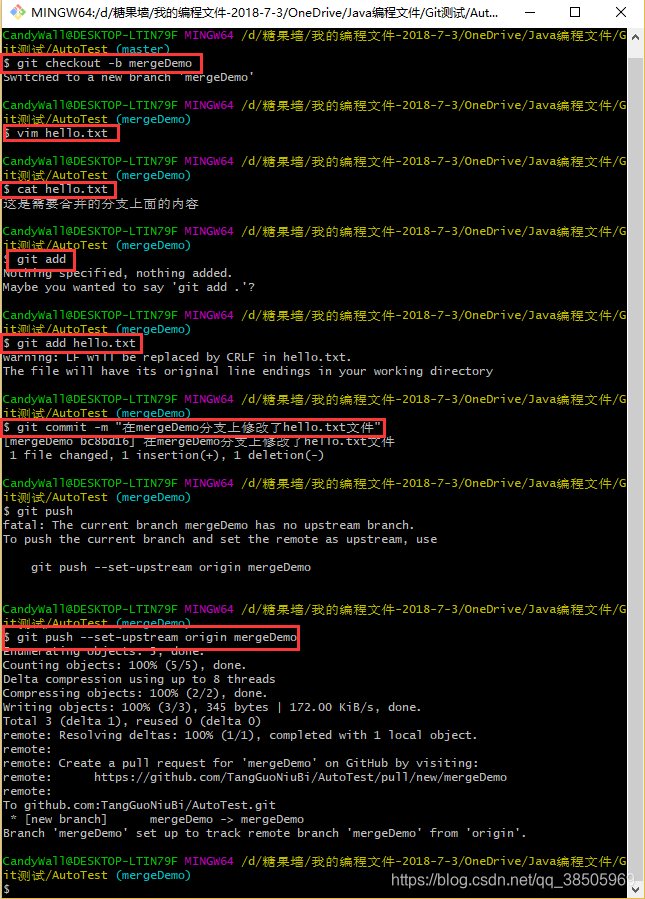Click '1 file changed, 1 insertion(+)' line
This screenshot has width=645, height=899.
click(166, 455)
